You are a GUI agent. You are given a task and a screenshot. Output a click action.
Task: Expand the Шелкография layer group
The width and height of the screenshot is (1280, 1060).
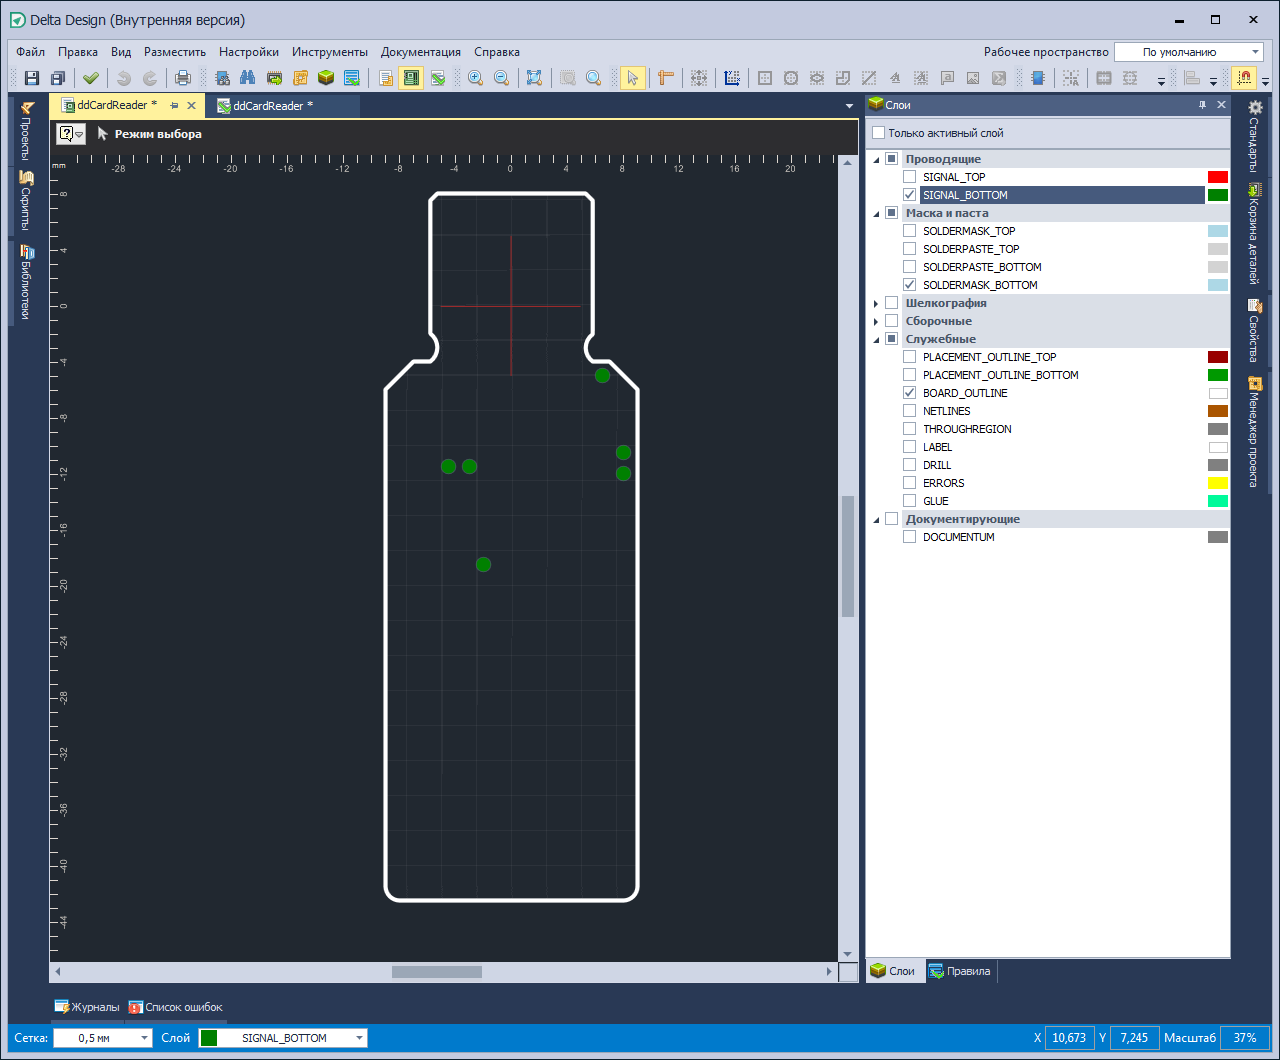[877, 303]
